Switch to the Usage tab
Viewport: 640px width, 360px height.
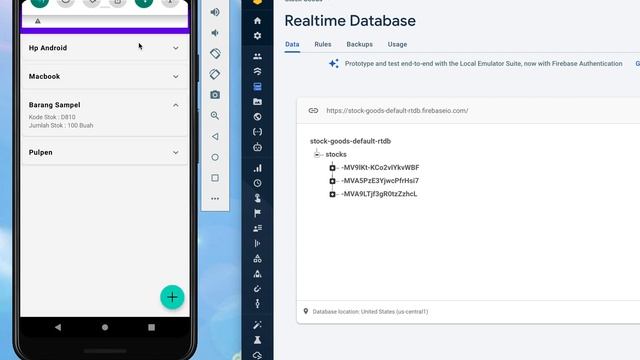click(397, 44)
